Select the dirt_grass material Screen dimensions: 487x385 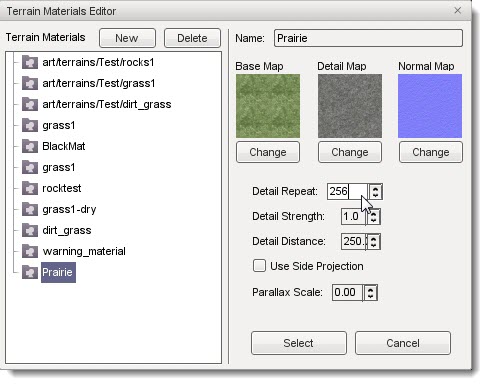[x=67, y=230]
